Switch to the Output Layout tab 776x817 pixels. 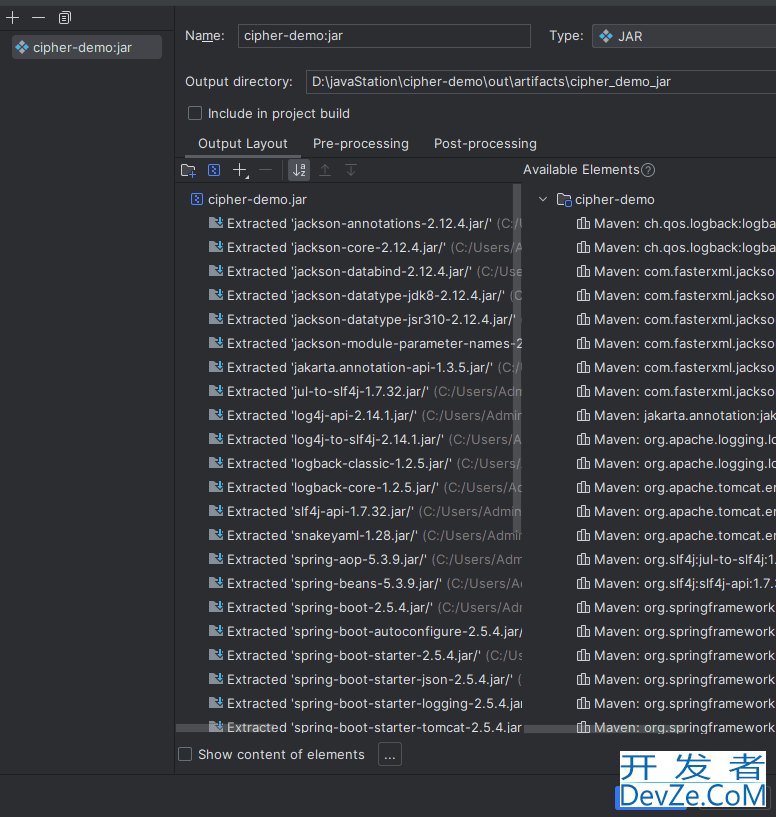point(242,143)
